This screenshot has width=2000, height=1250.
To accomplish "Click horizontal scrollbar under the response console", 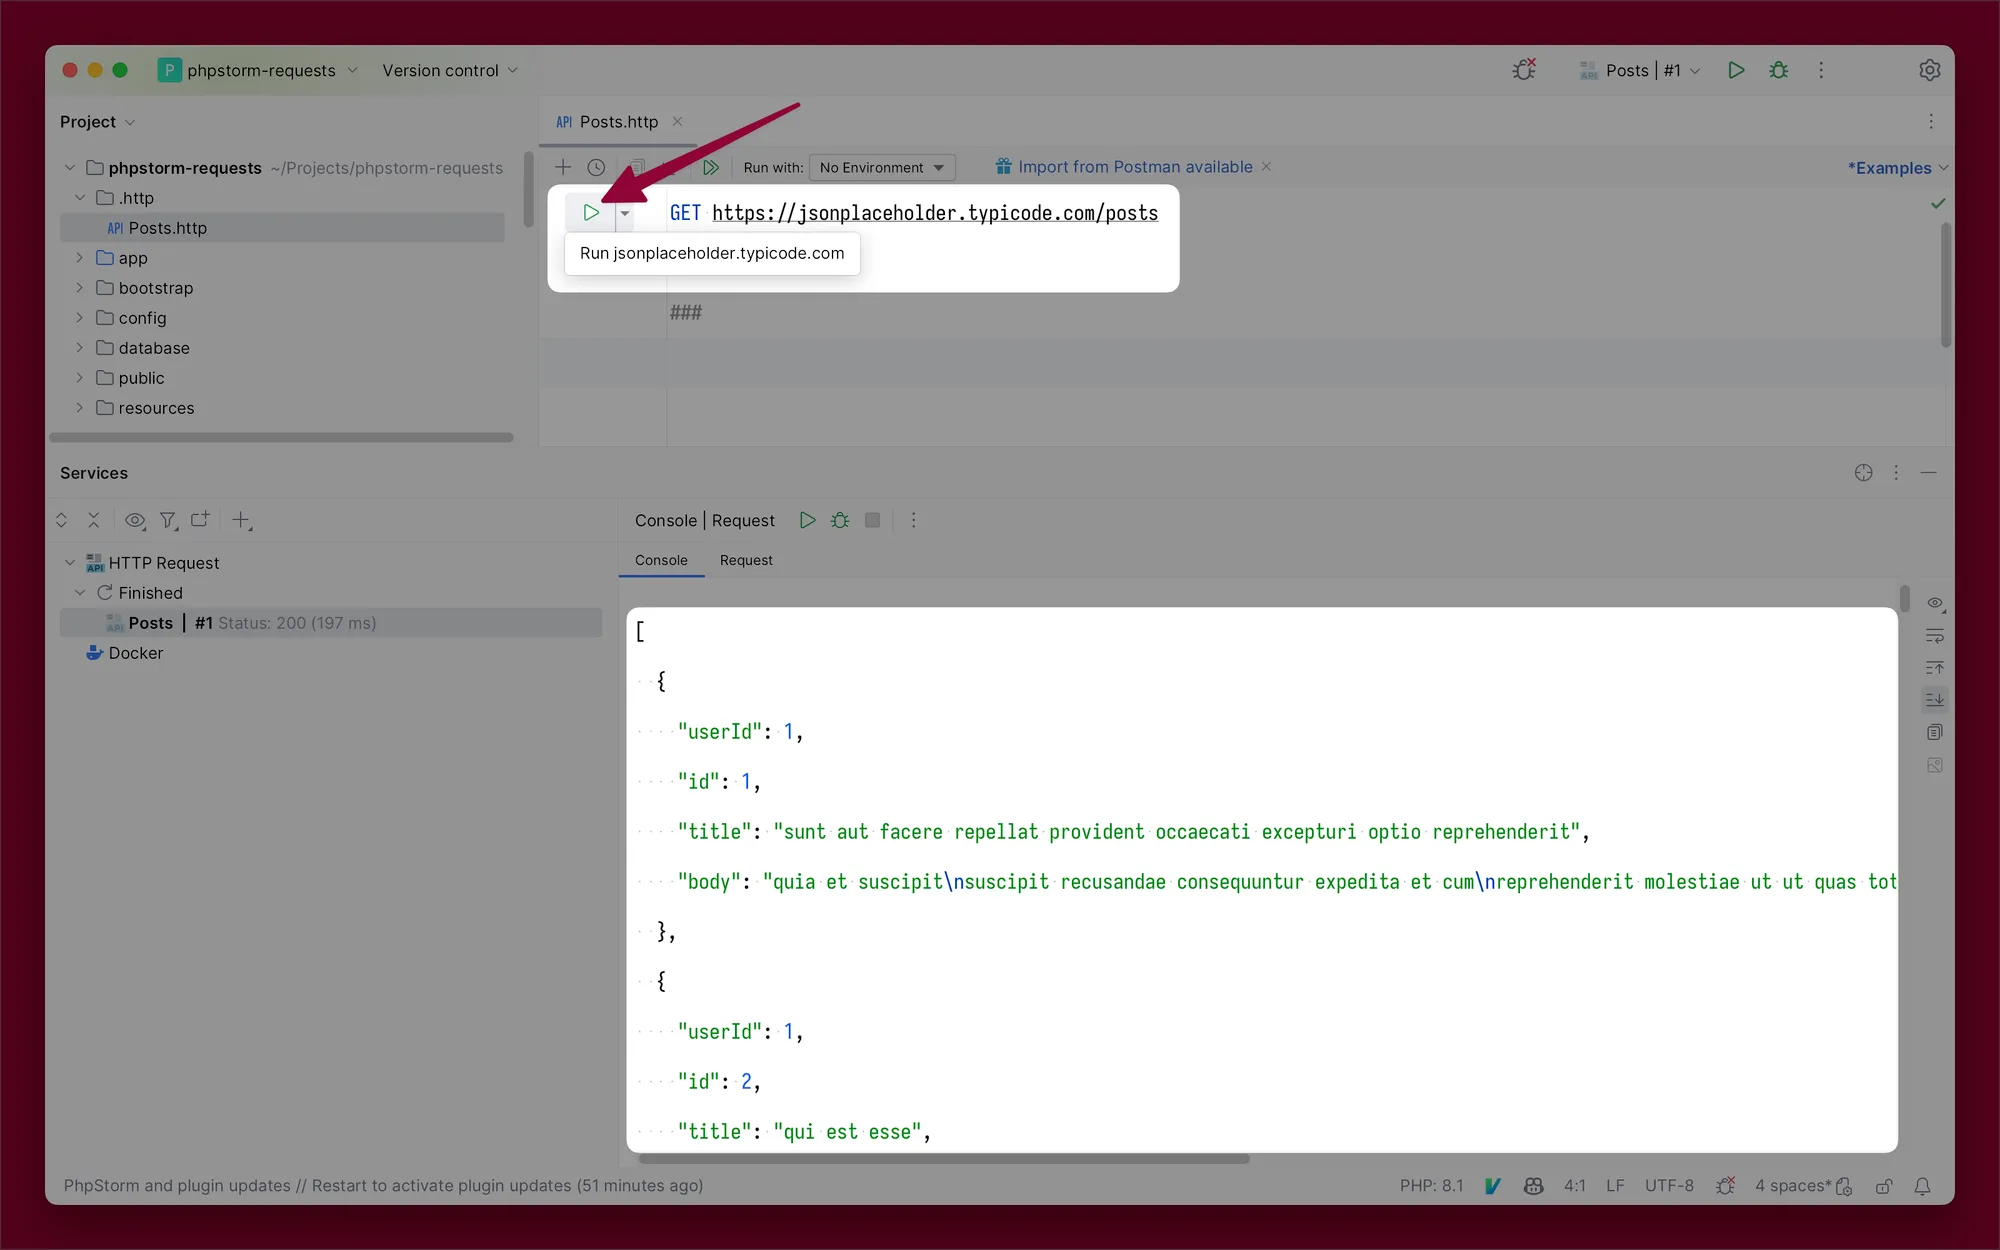I will point(944,1159).
